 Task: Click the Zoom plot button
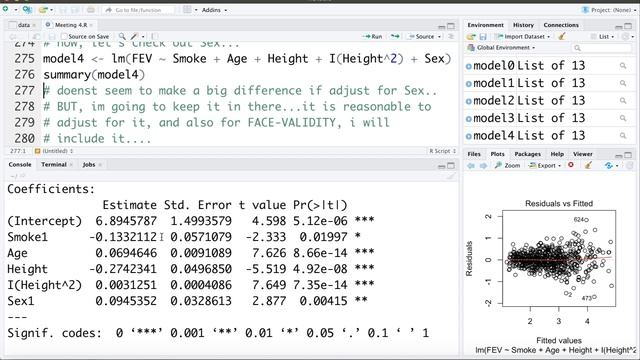(x=507, y=165)
